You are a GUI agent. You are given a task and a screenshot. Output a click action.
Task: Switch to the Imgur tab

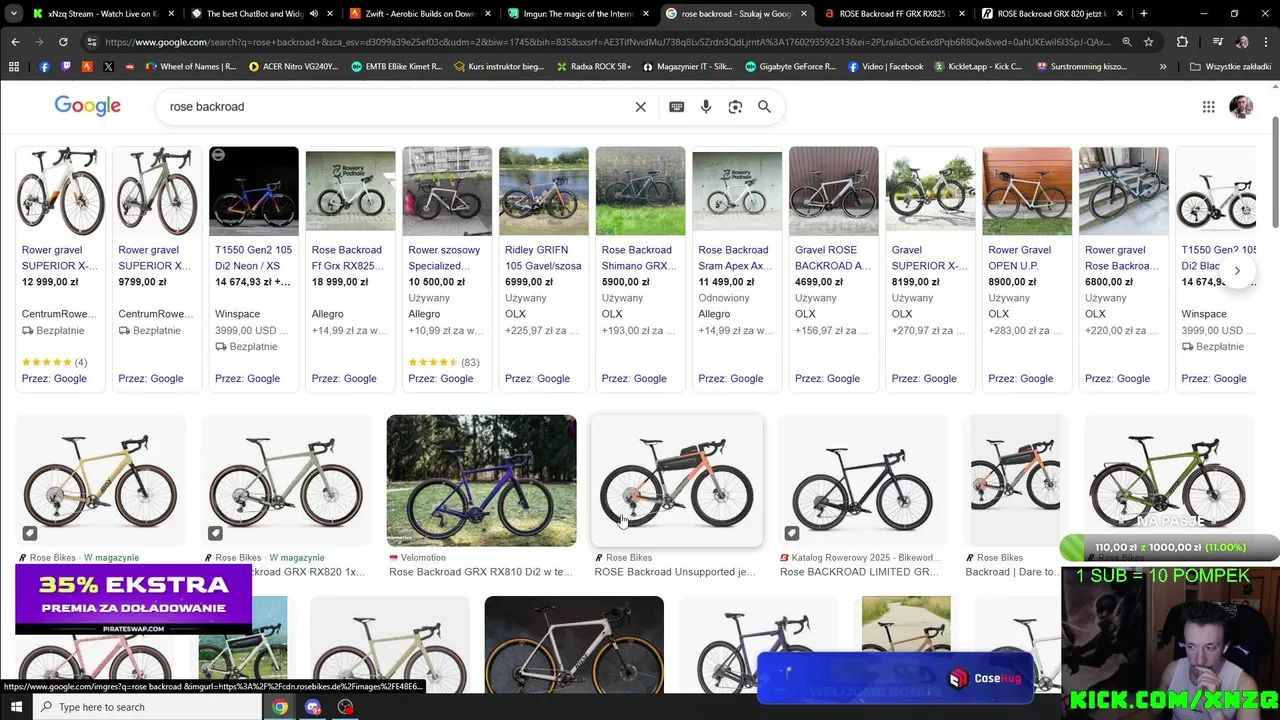coord(577,14)
